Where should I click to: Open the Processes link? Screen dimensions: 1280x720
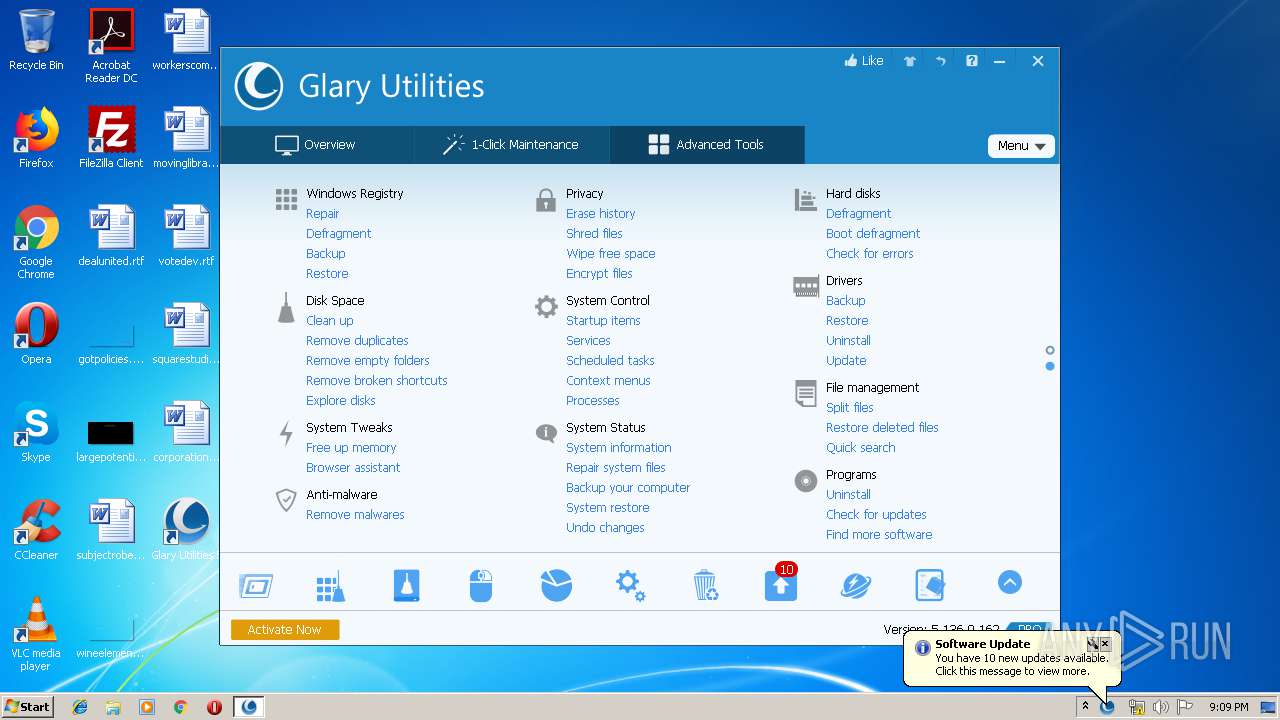coord(593,401)
